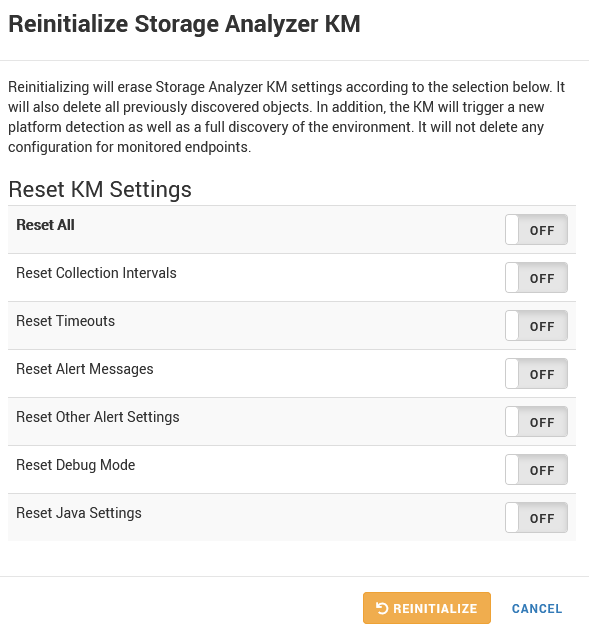Select the Reset Java Settings label
589x632 pixels.
coord(79,513)
